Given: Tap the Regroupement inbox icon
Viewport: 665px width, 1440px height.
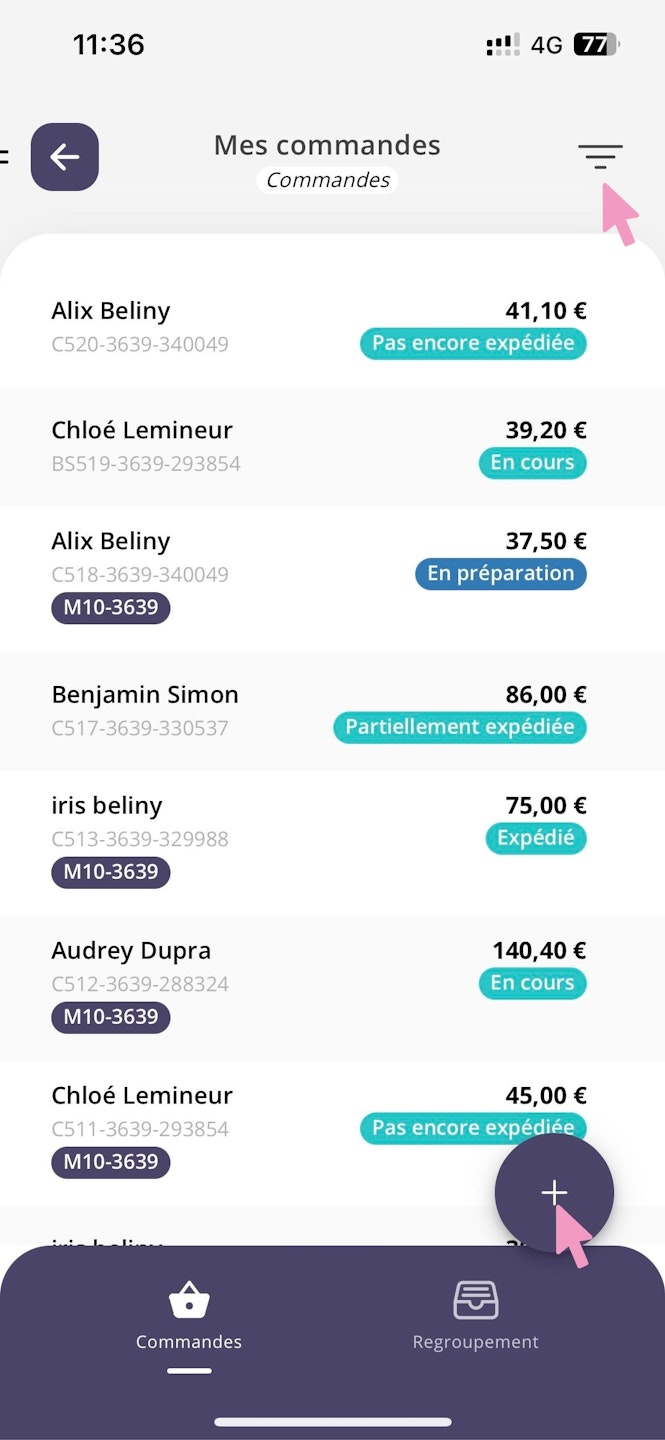Looking at the screenshot, I should 476,1300.
